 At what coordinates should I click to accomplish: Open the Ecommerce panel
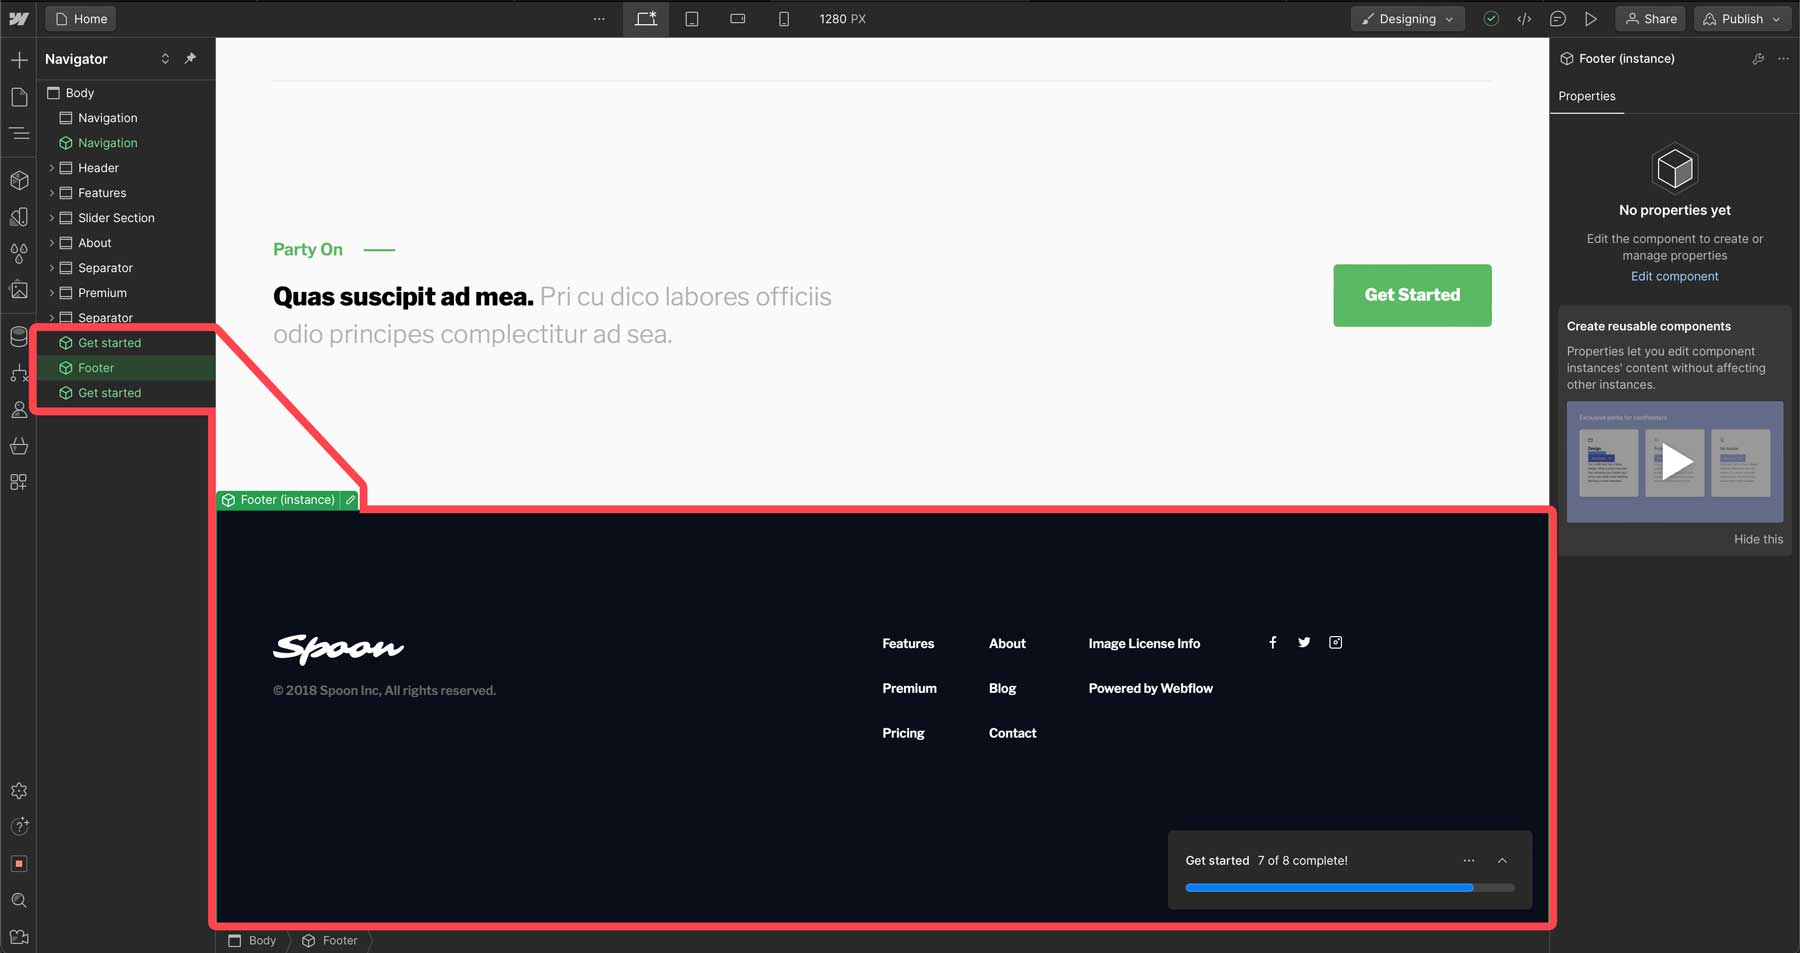pos(18,447)
